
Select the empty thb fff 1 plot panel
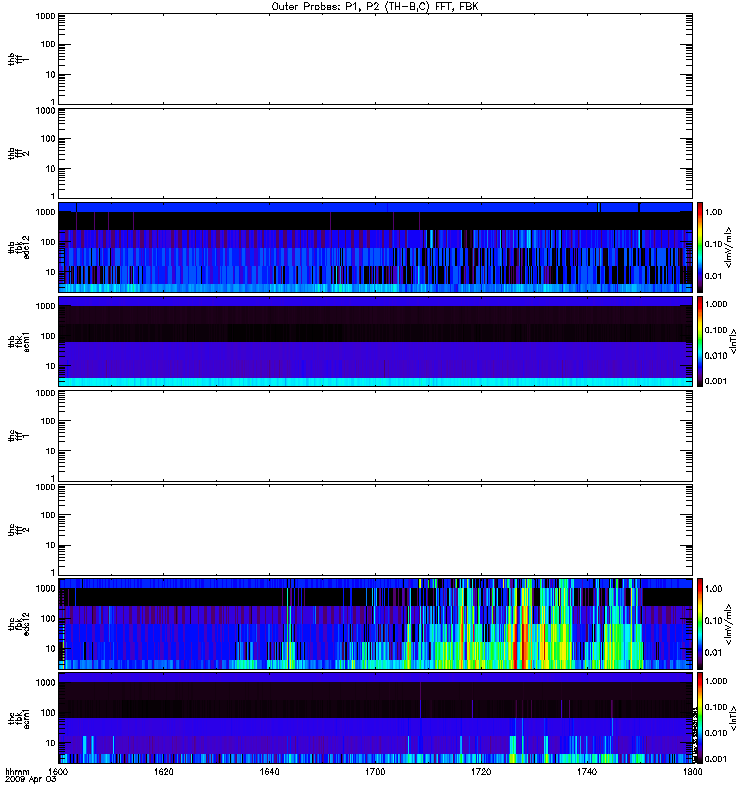click(375, 59)
